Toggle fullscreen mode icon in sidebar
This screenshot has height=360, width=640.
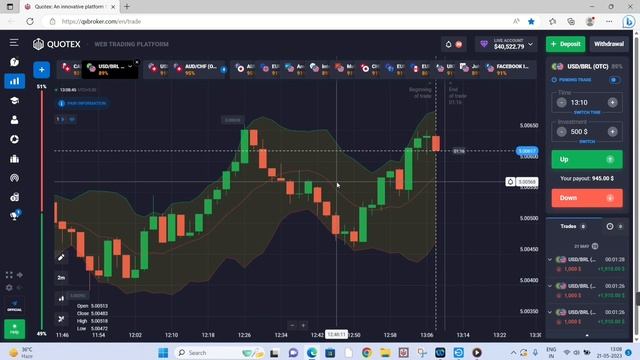[9, 275]
